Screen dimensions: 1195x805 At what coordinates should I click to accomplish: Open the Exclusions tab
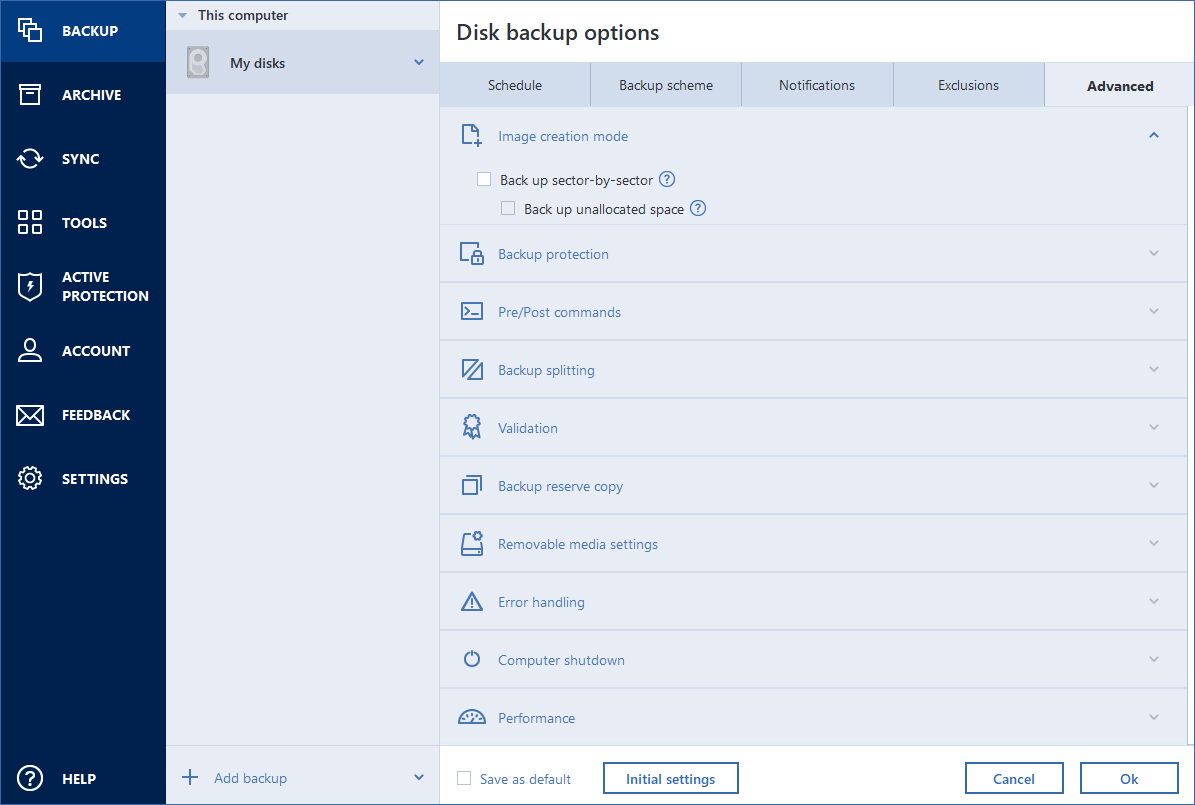[x=968, y=86]
